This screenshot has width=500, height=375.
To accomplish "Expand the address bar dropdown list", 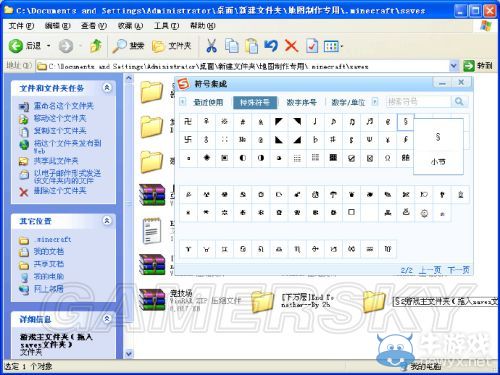I will coord(453,66).
